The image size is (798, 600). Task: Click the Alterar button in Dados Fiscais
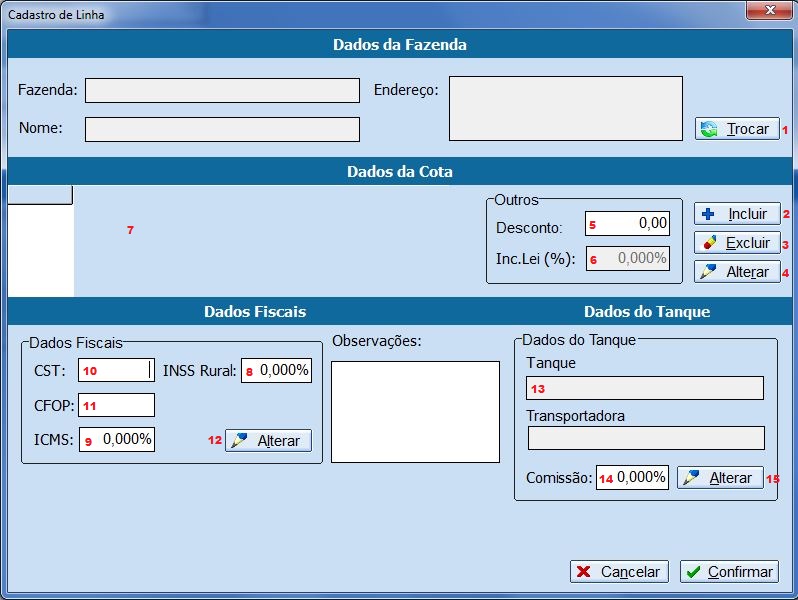[x=268, y=440]
